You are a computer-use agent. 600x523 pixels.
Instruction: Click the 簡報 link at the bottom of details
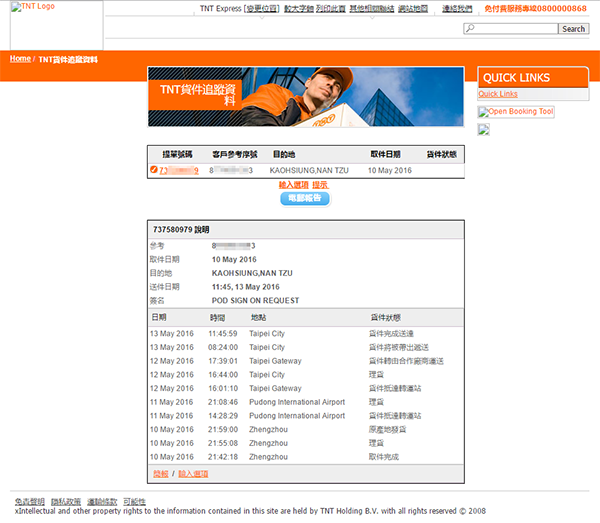coord(161,474)
